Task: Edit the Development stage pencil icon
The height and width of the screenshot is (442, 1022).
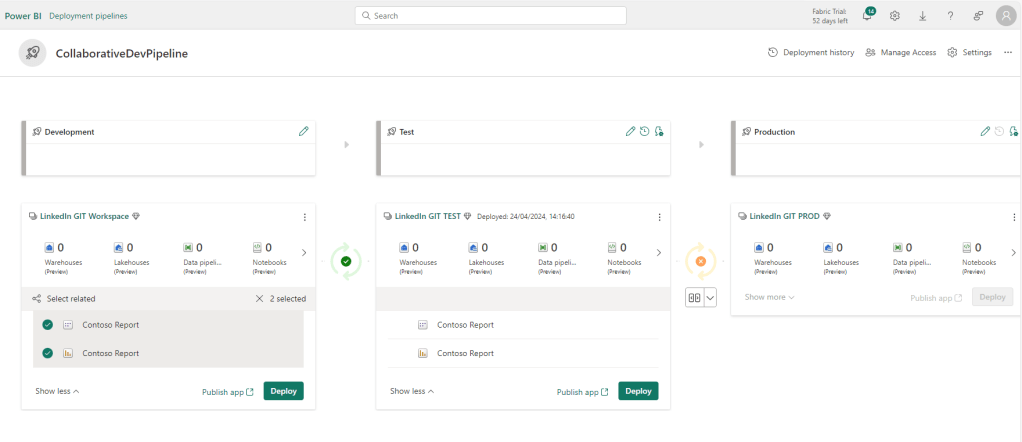Action: click(x=304, y=131)
